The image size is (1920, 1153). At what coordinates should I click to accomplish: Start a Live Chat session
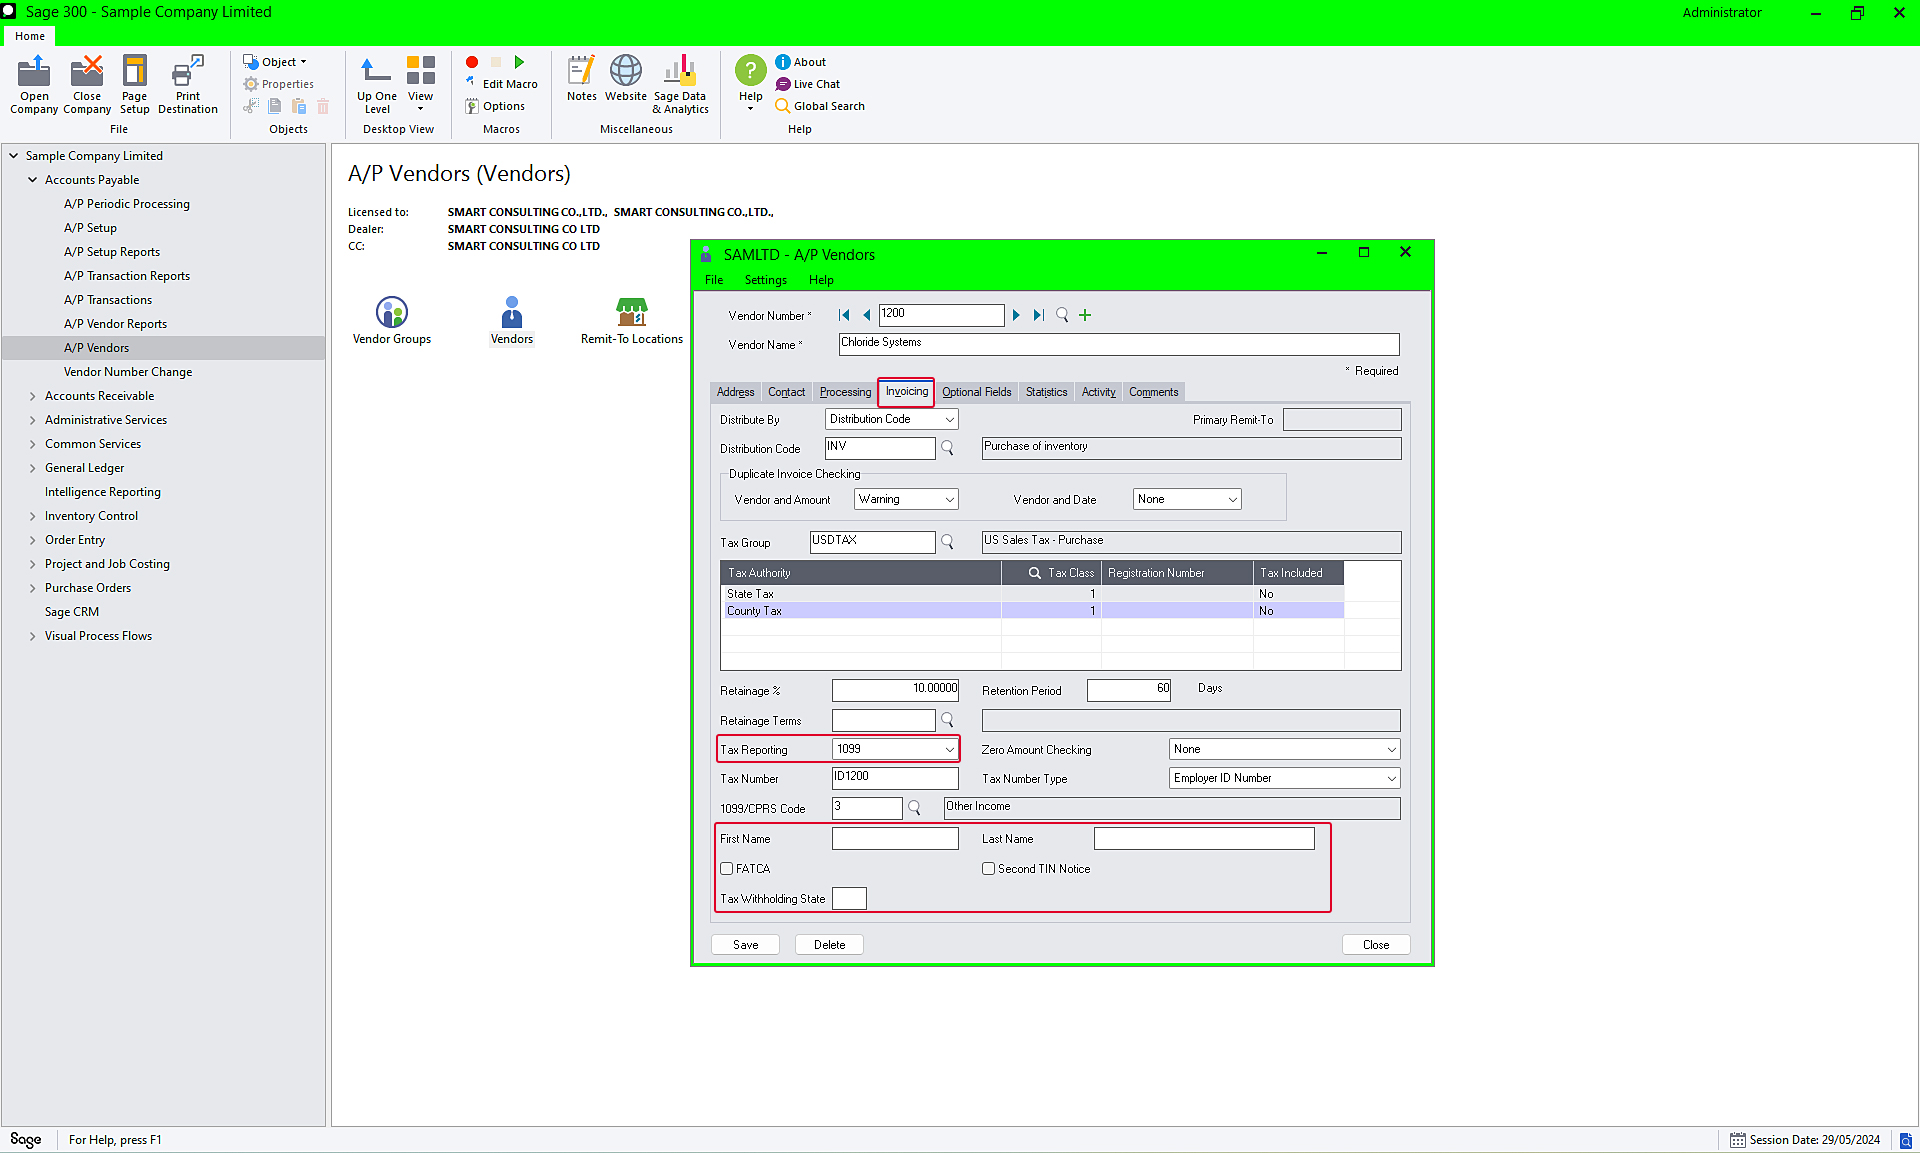(808, 84)
